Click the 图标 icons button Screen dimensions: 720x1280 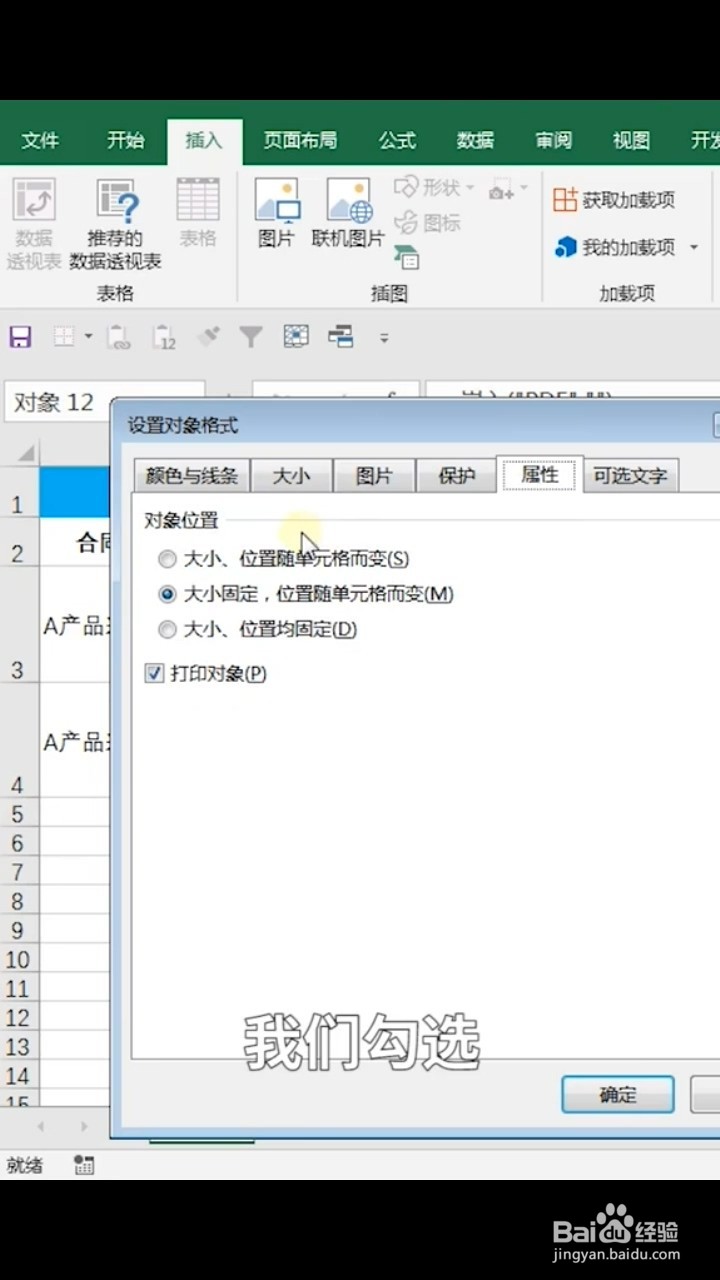pyautogui.click(x=427, y=223)
